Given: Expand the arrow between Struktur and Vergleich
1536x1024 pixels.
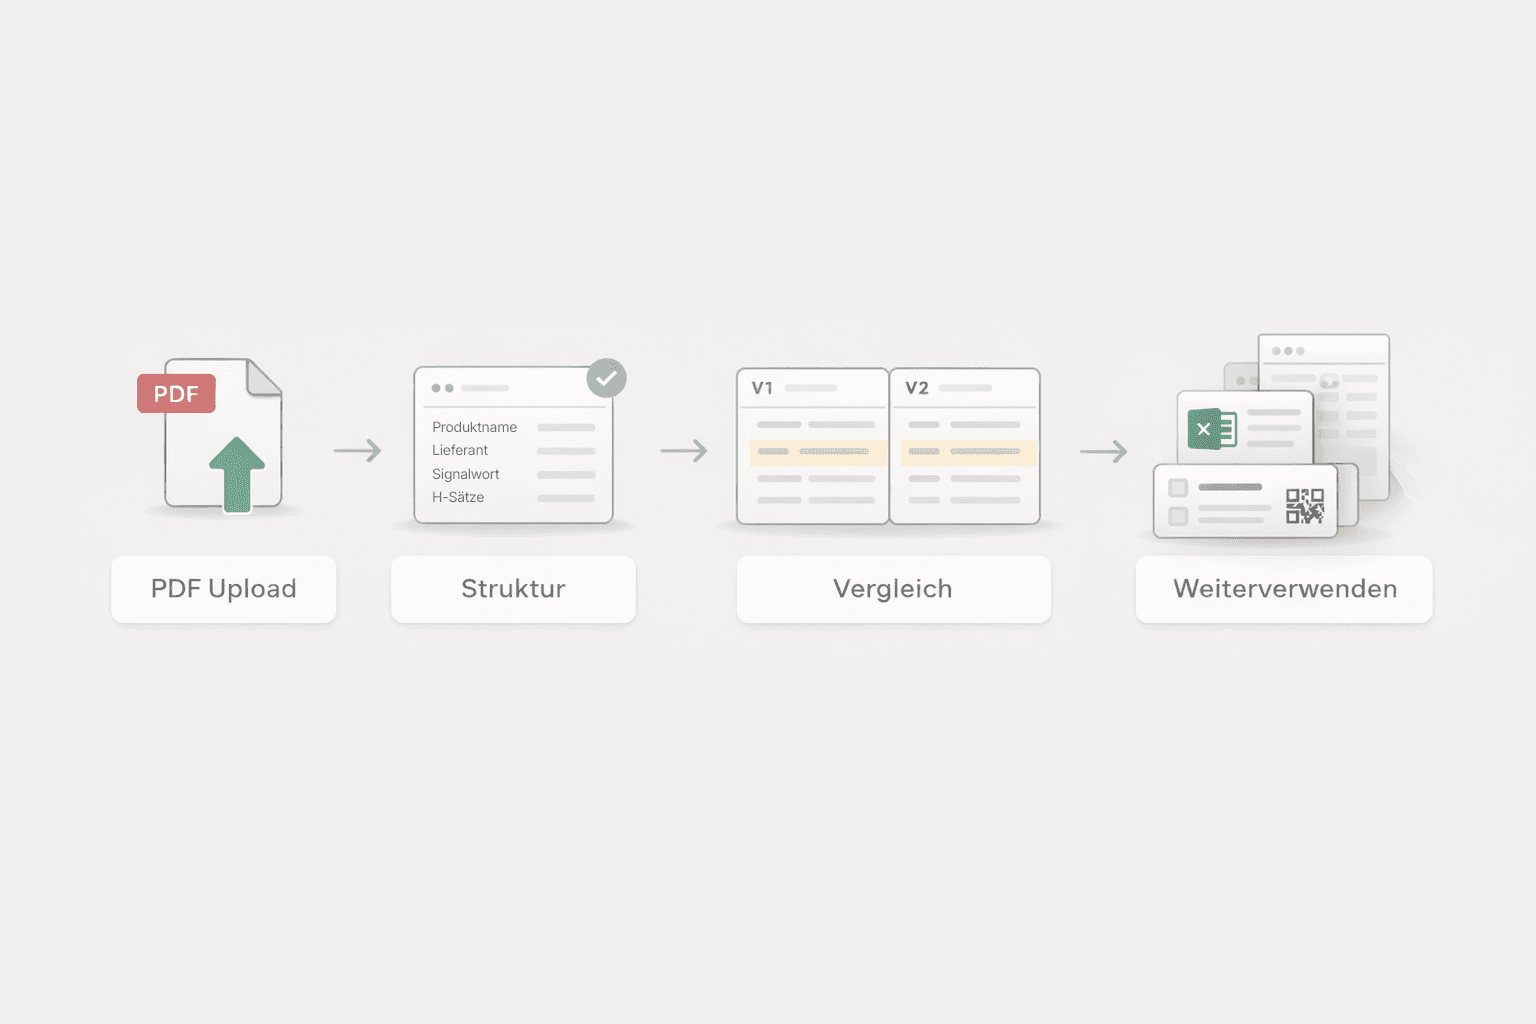Looking at the screenshot, I should tap(685, 451).
